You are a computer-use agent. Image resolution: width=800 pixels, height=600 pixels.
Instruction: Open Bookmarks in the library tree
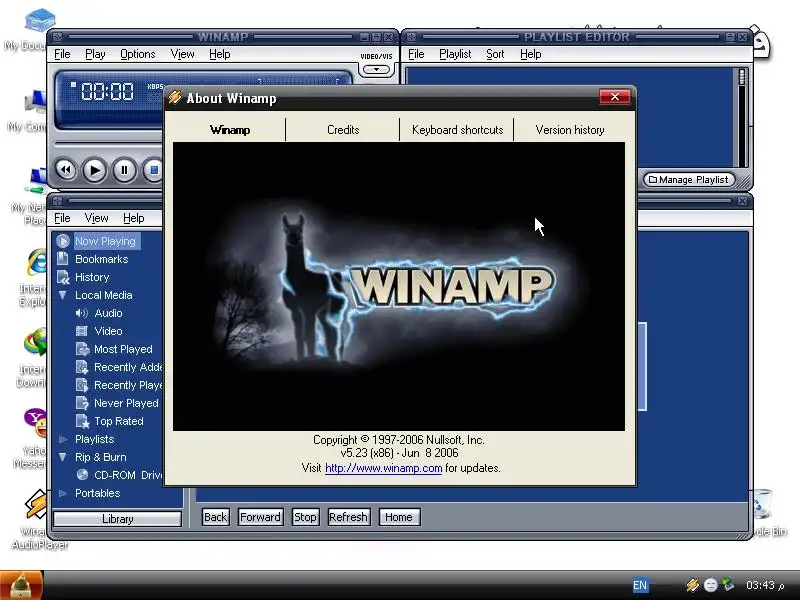click(x=102, y=259)
